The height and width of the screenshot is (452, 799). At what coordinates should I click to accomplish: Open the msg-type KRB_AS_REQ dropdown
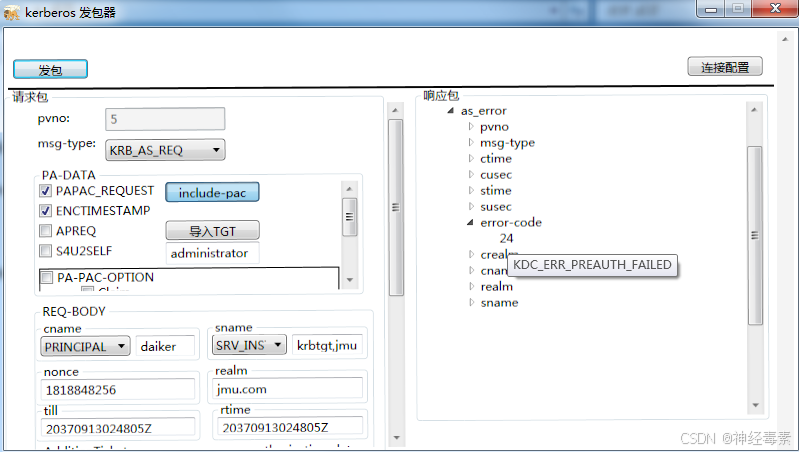[165, 150]
